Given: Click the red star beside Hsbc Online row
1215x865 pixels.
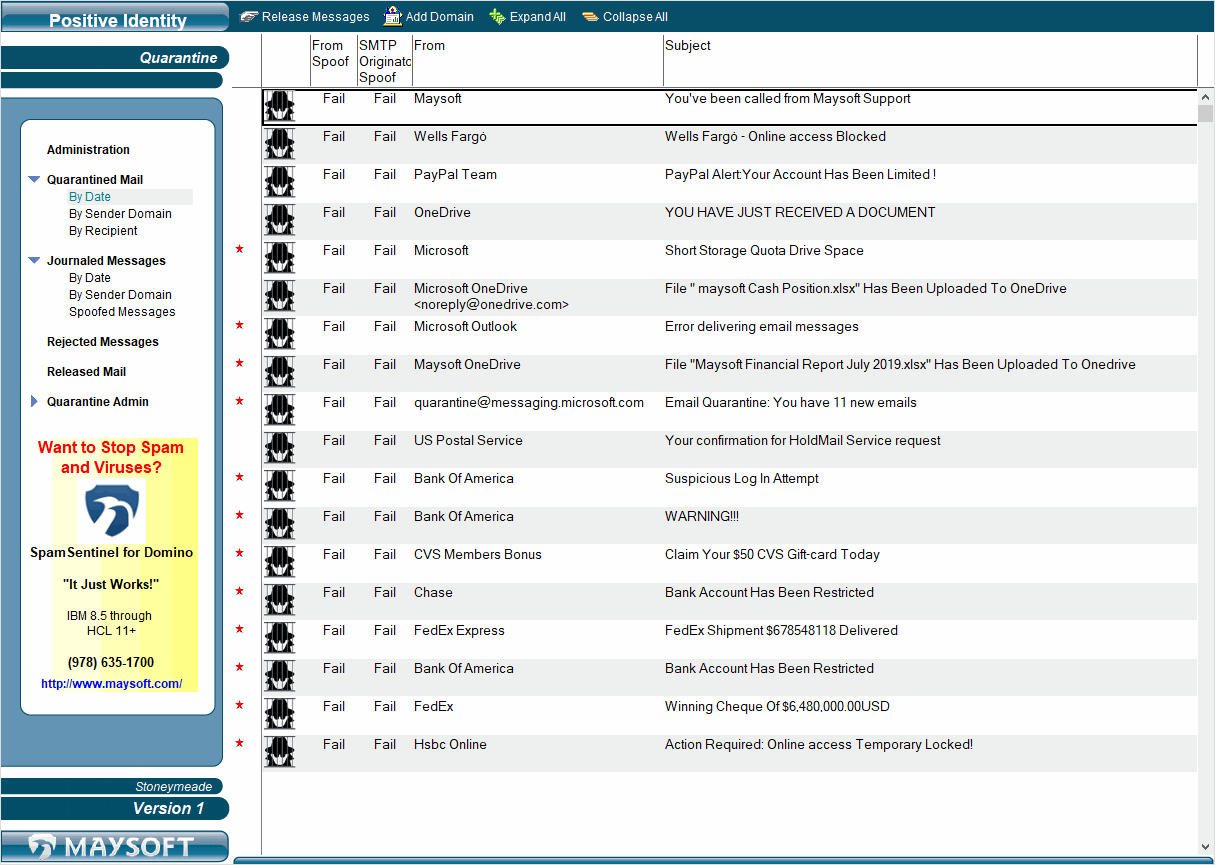Looking at the screenshot, I should click(239, 743).
